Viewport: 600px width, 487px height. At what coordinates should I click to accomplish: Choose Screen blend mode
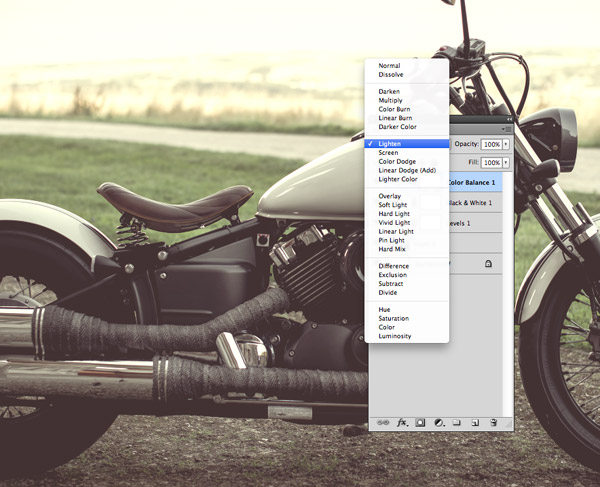tap(389, 152)
